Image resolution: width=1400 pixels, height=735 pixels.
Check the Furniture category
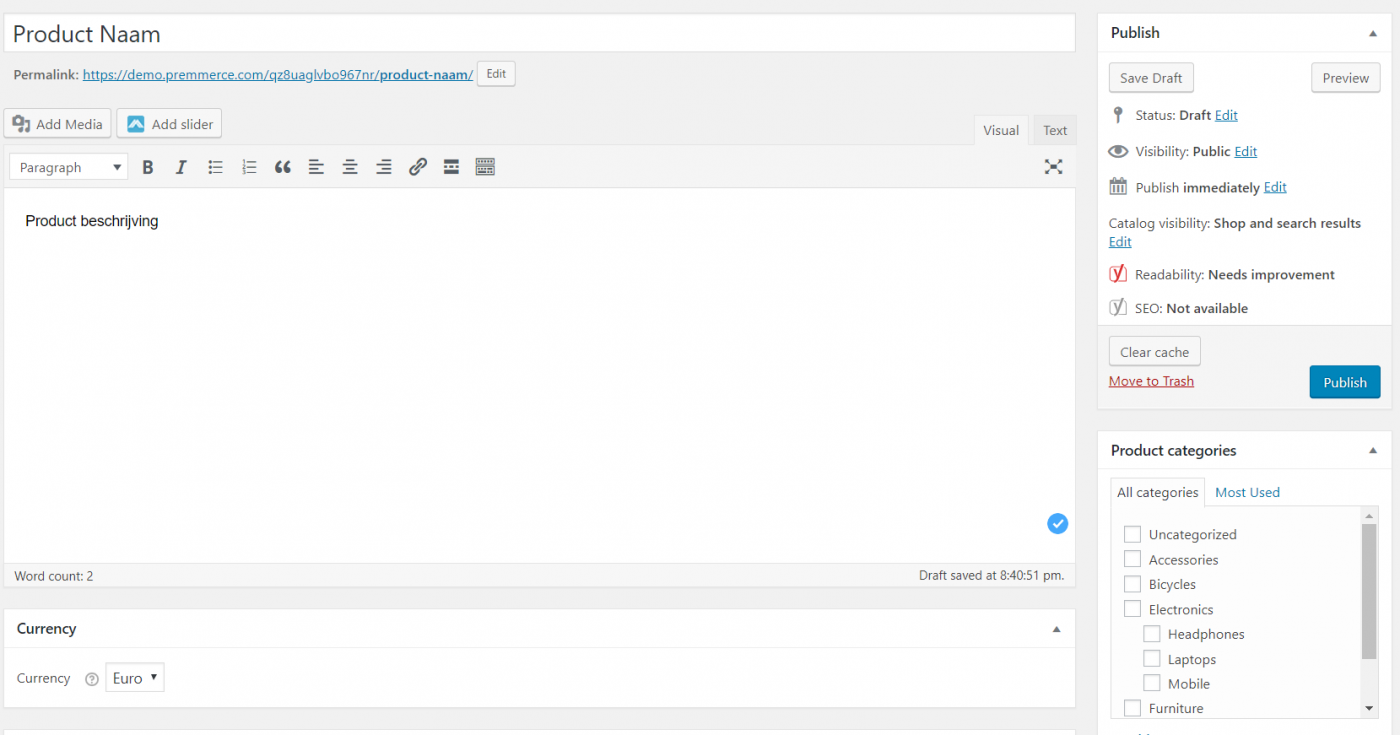click(x=1132, y=708)
